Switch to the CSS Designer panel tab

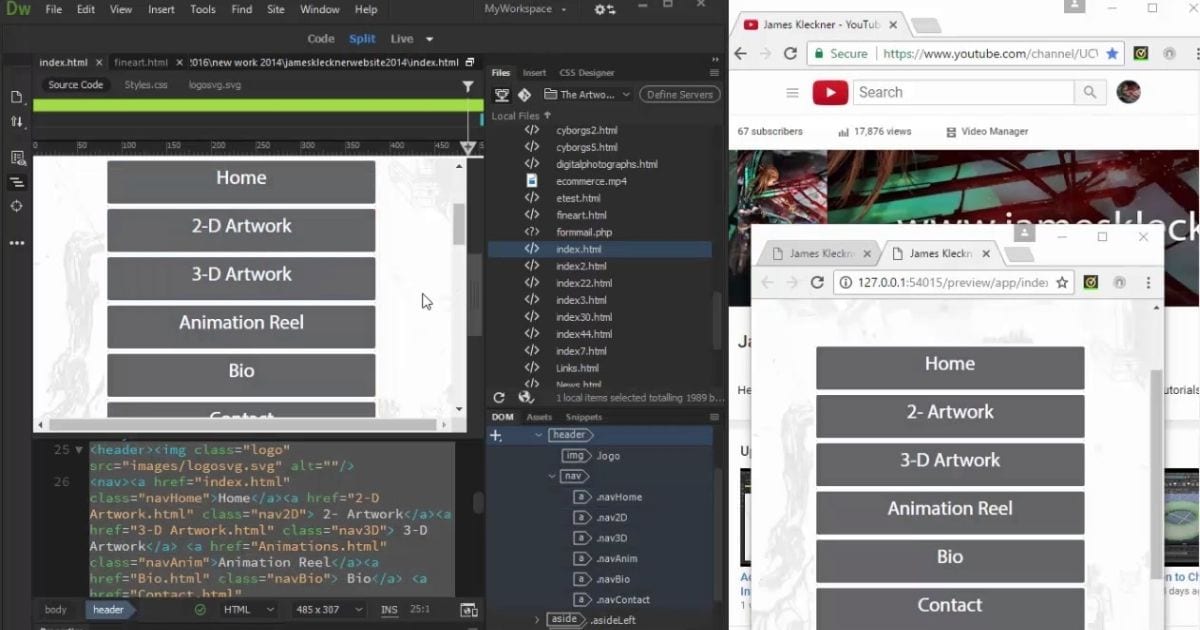(587, 73)
